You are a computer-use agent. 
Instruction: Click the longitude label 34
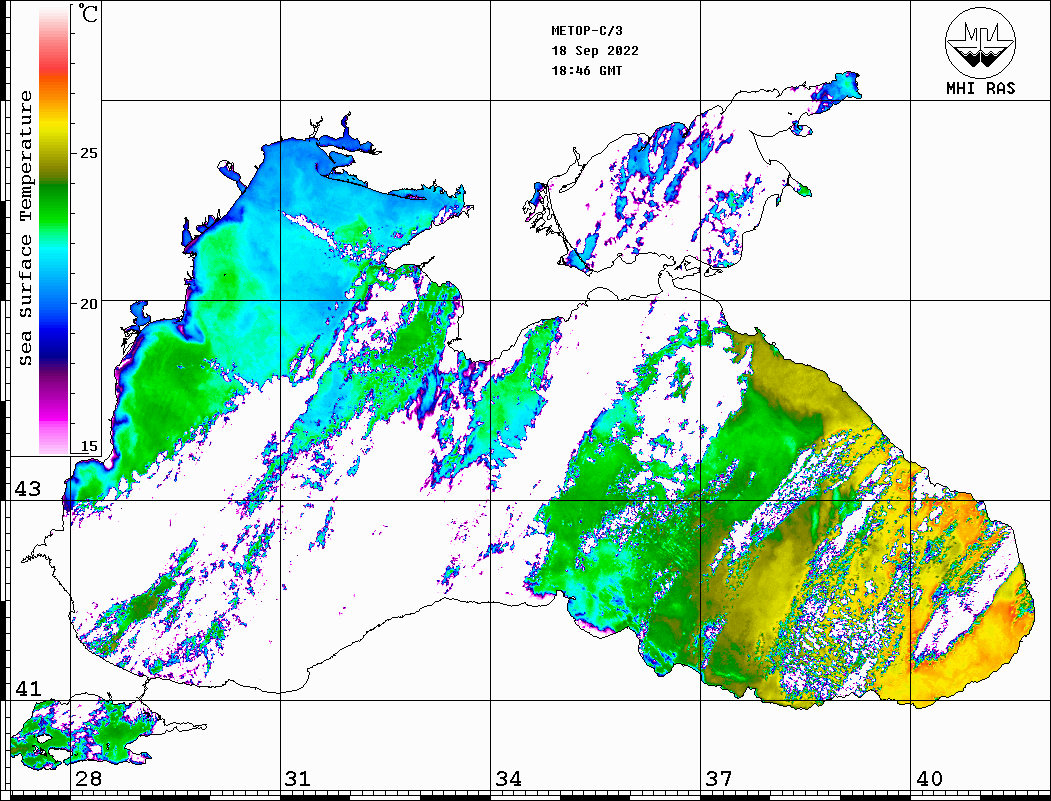[509, 779]
